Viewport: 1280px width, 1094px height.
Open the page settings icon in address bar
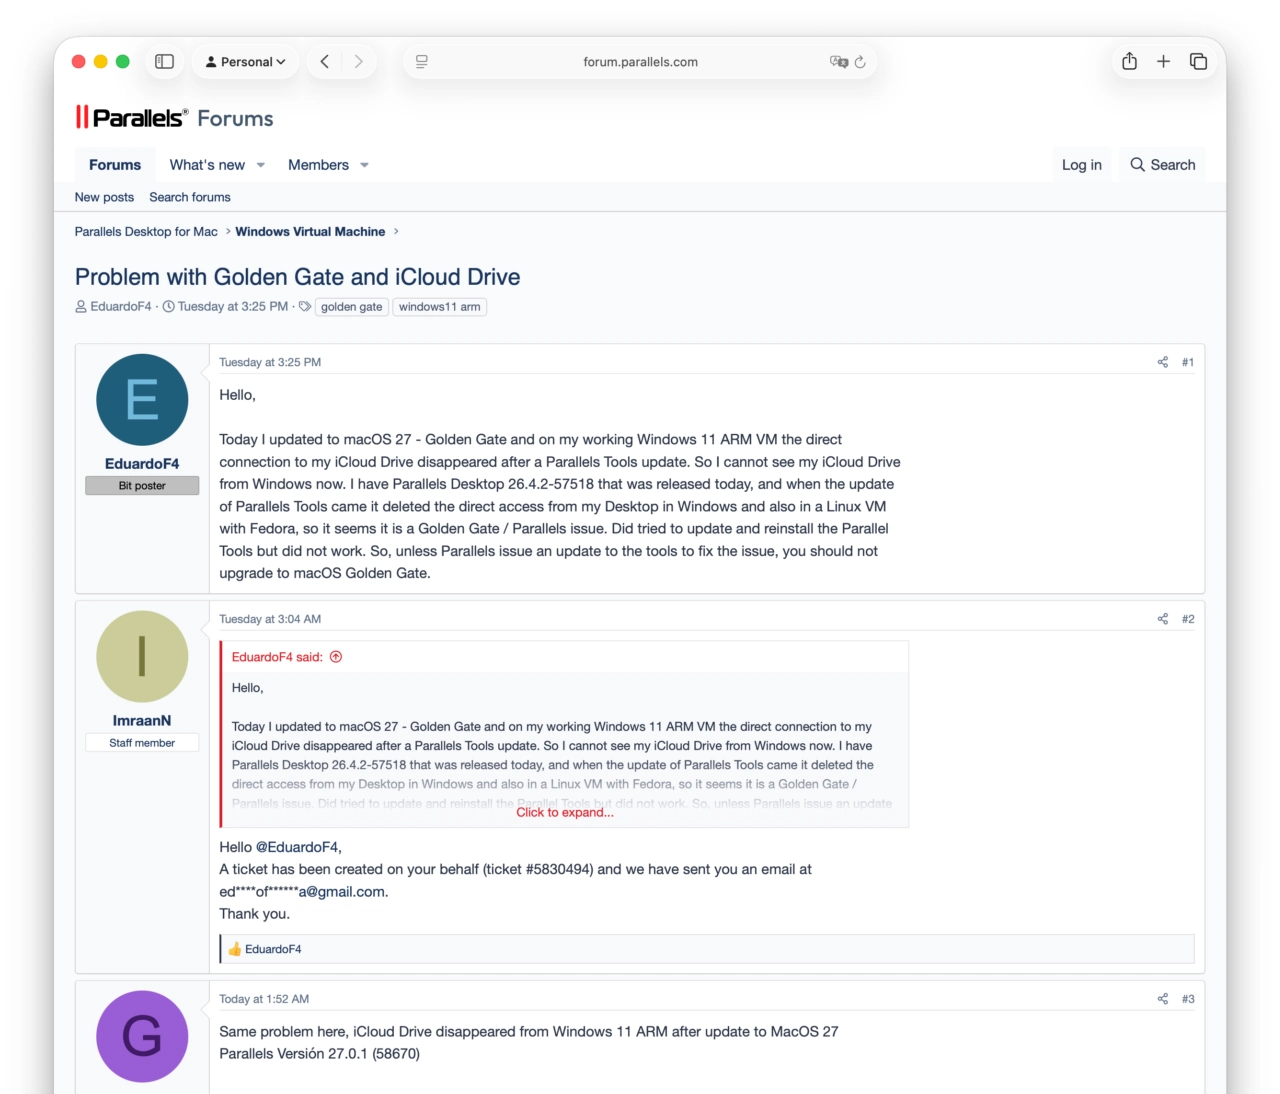point(422,62)
